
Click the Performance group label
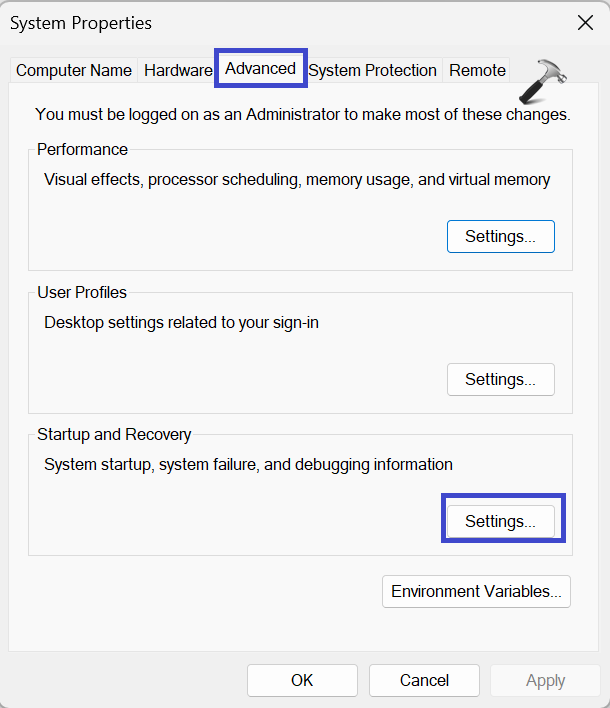(x=83, y=150)
